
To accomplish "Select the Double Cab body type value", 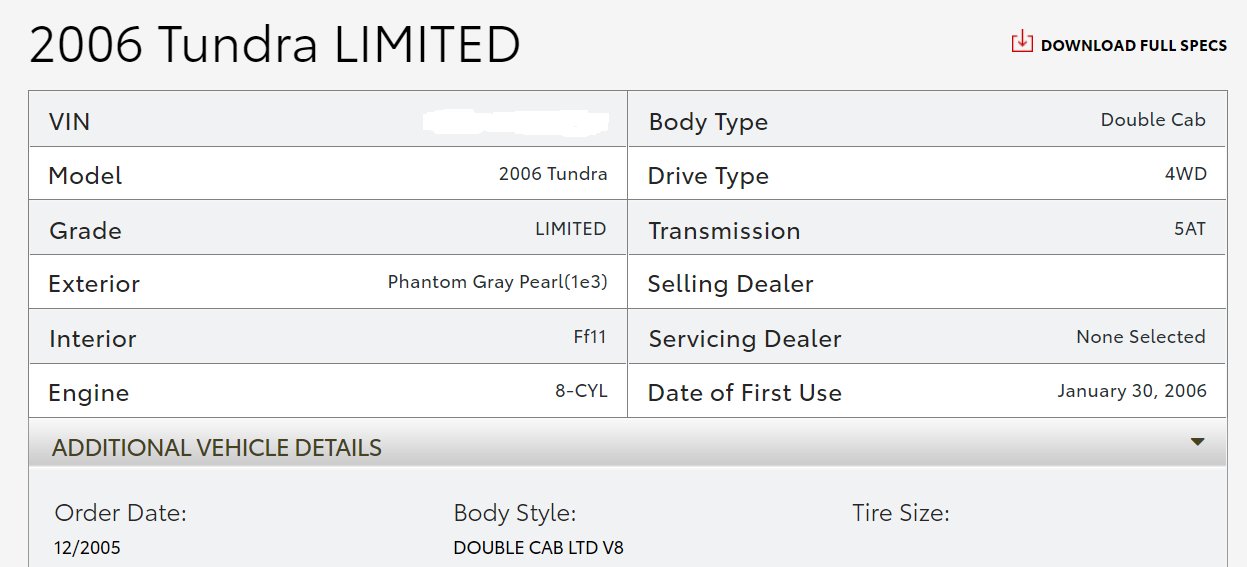I will pos(1153,120).
